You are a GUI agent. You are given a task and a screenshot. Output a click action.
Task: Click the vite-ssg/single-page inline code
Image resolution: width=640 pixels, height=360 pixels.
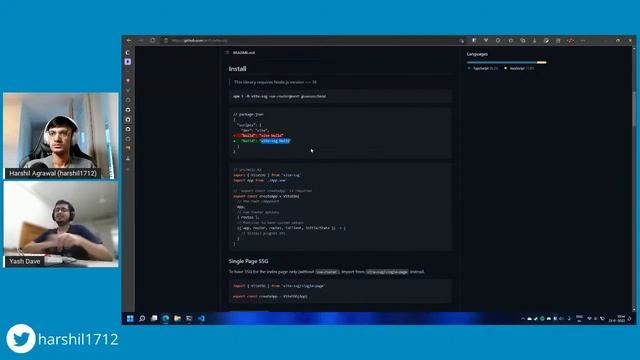tap(387, 272)
